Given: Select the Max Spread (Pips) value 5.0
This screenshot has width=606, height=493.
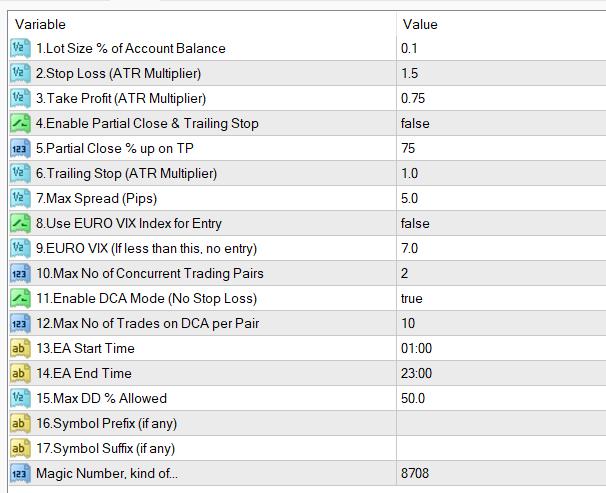Looking at the screenshot, I should 409,199.
